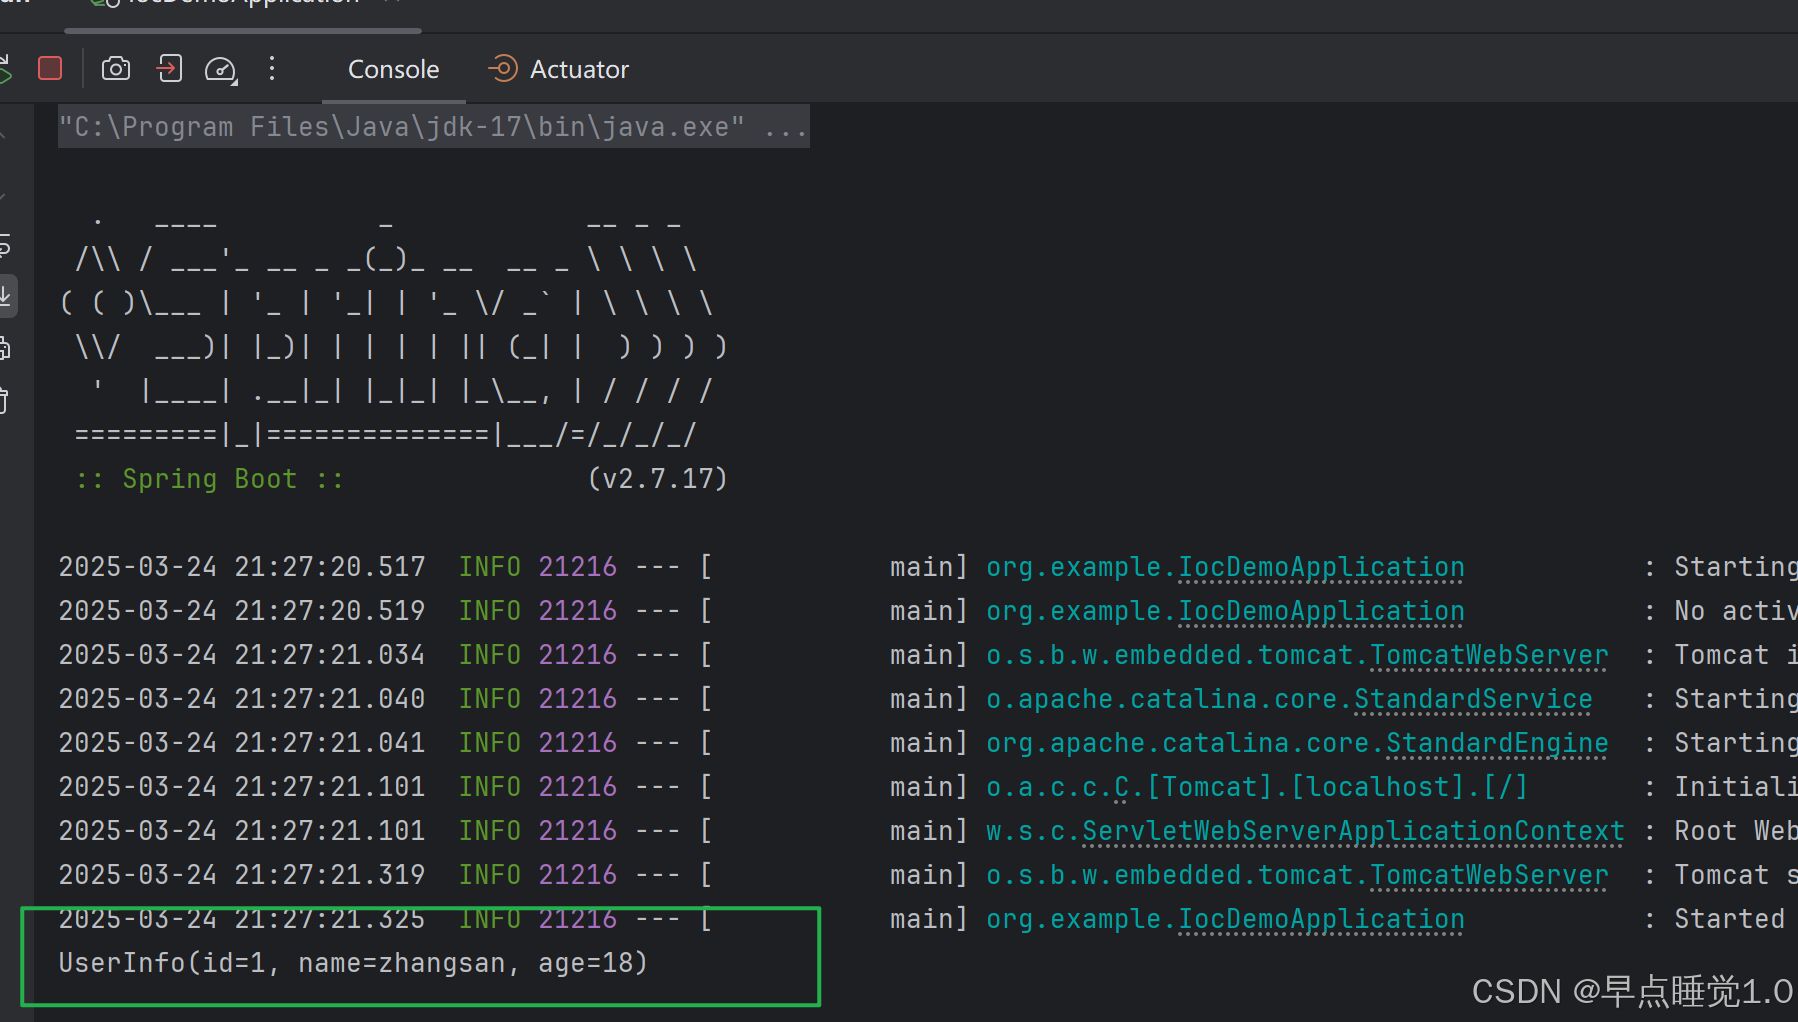Click the UserInfo(id=1, name=zhangsan, age=18) output line
This screenshot has height=1022, width=1798.
pos(353,963)
